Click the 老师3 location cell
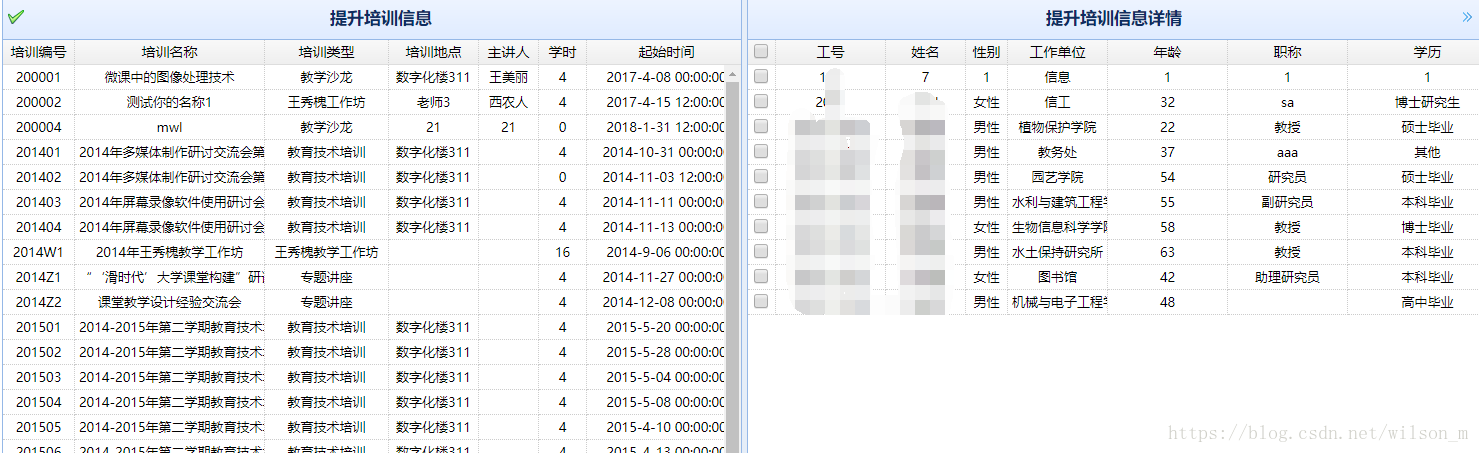Image resolution: width=1479 pixels, height=453 pixels. coord(433,102)
